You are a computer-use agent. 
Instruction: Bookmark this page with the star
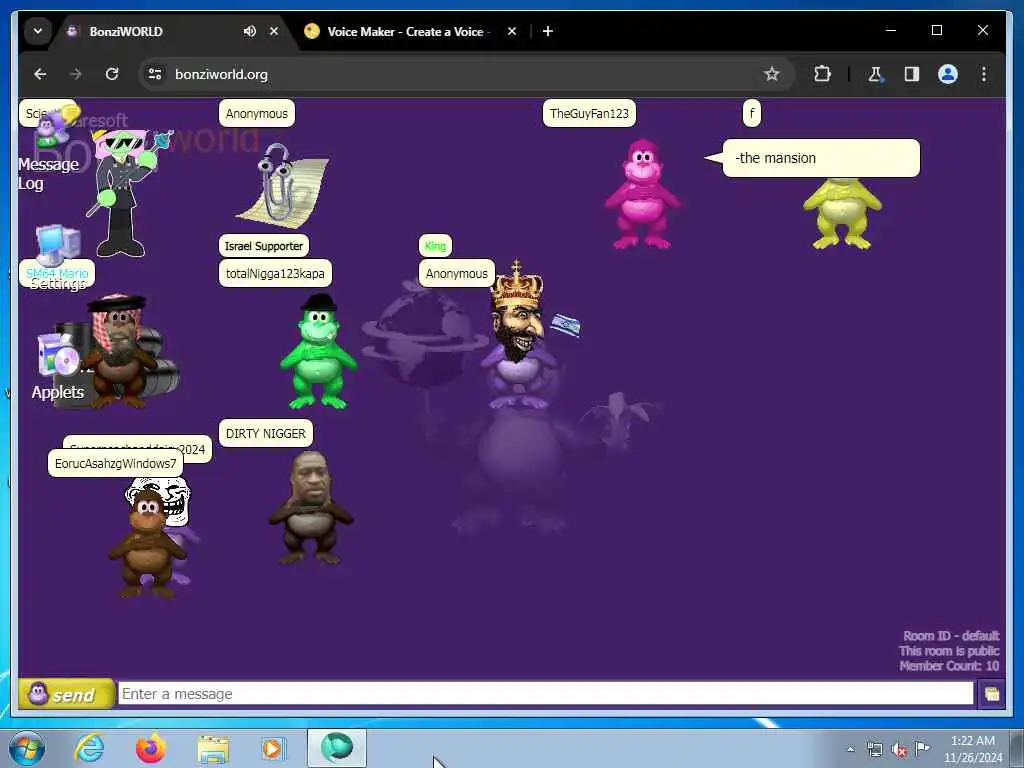point(772,74)
